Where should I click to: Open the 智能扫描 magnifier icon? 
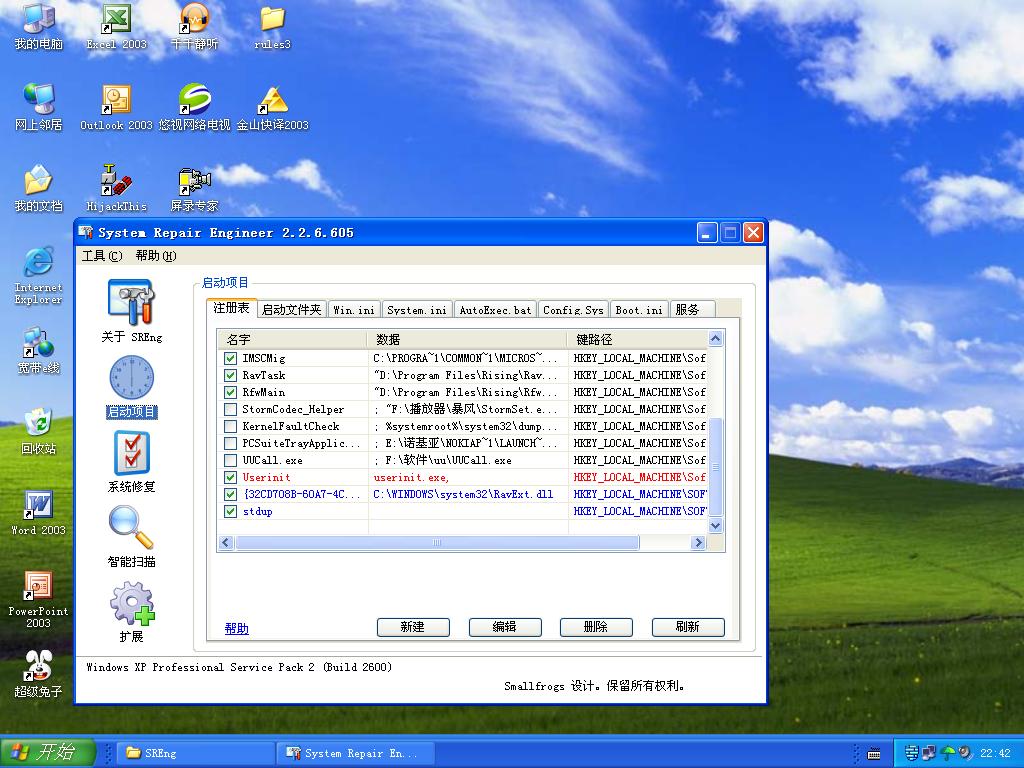(131, 529)
